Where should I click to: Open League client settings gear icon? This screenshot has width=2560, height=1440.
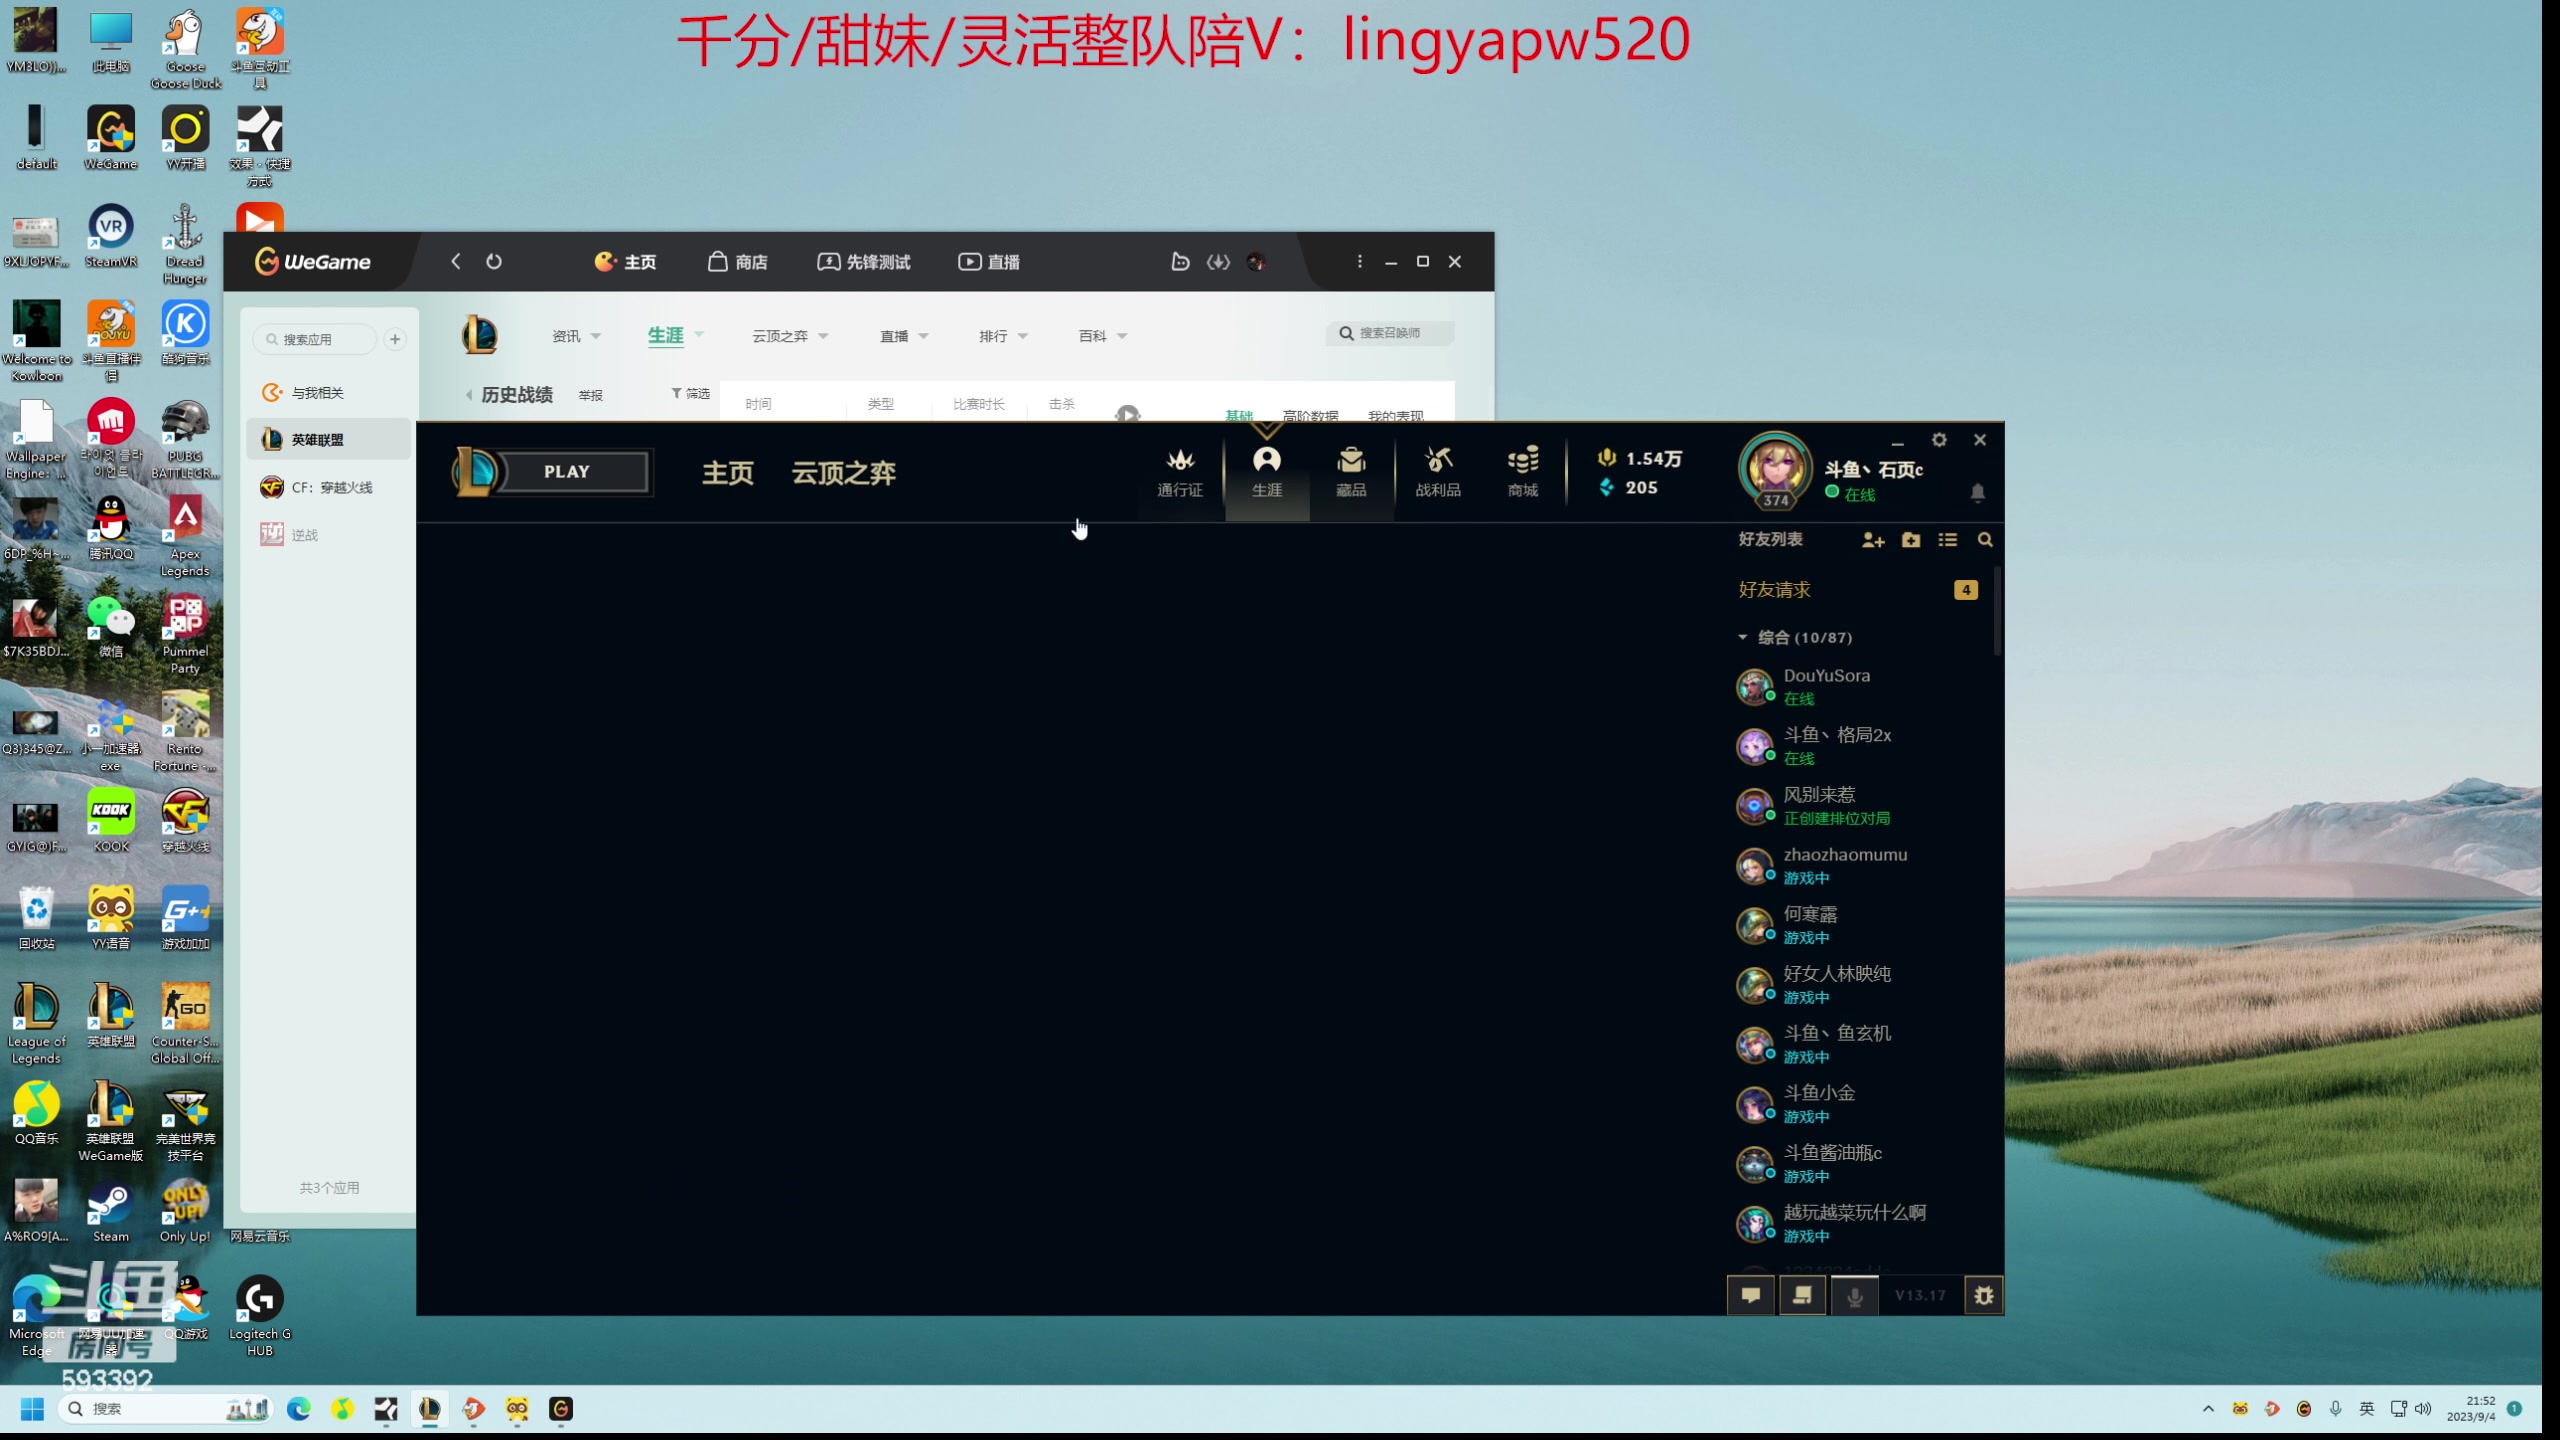click(x=1939, y=440)
